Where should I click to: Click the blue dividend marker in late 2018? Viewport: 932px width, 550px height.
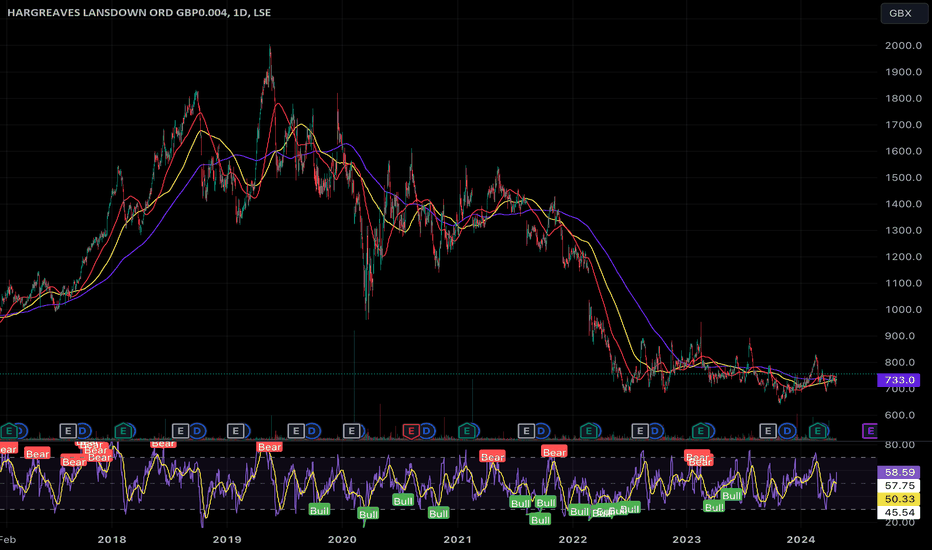197,430
